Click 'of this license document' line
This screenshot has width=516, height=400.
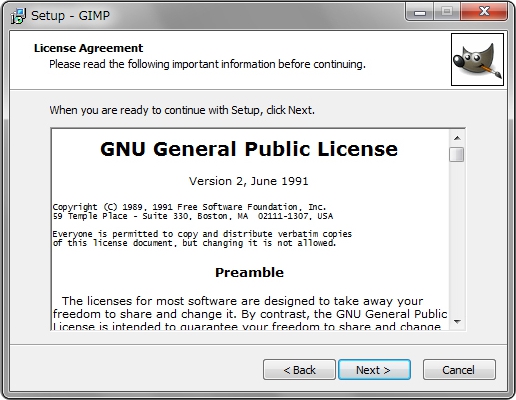(194, 243)
